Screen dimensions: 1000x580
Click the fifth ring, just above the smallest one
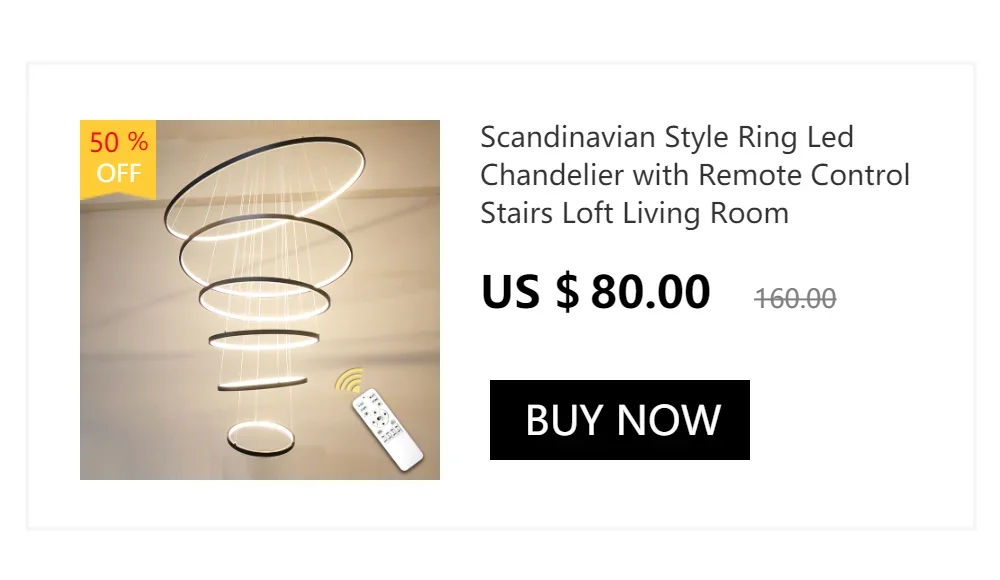coord(262,384)
